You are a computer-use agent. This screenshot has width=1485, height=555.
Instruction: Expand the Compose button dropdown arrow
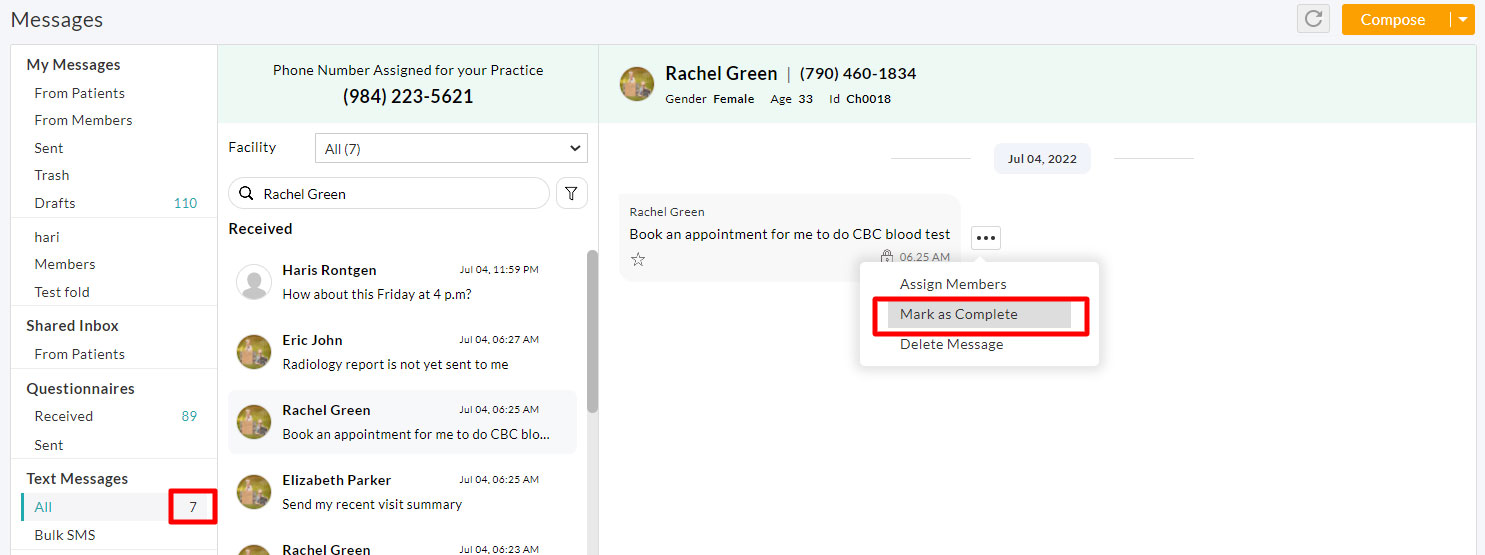1463,19
